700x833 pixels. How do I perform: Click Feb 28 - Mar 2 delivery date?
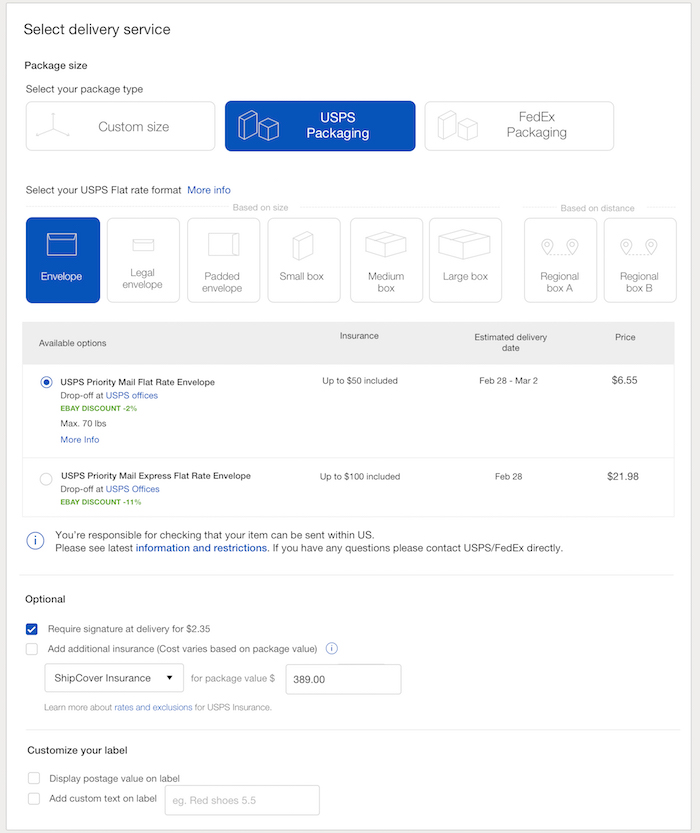(508, 381)
